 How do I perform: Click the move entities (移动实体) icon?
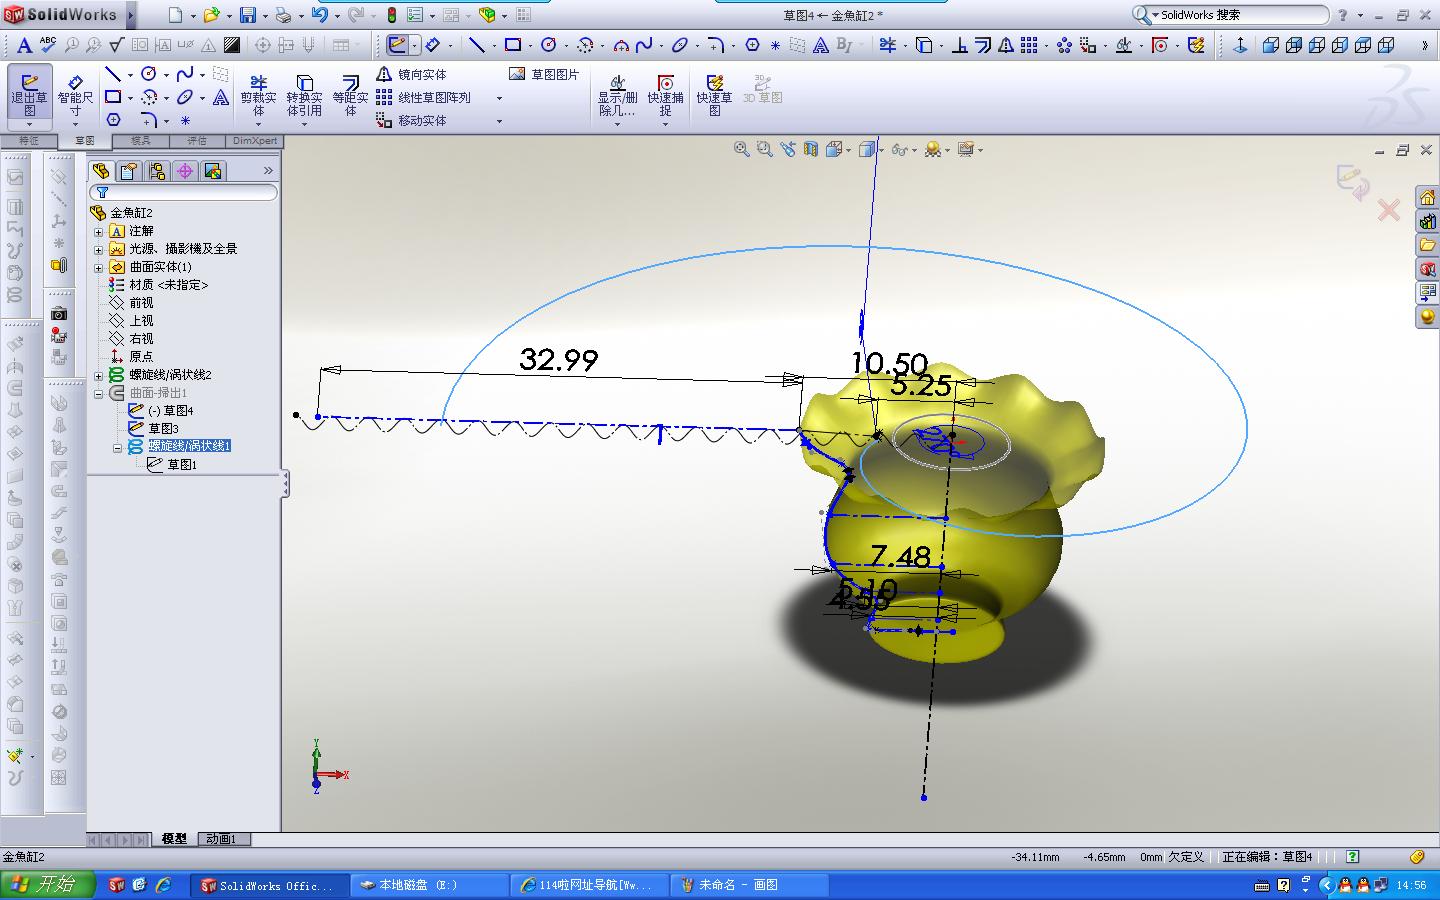[384, 120]
